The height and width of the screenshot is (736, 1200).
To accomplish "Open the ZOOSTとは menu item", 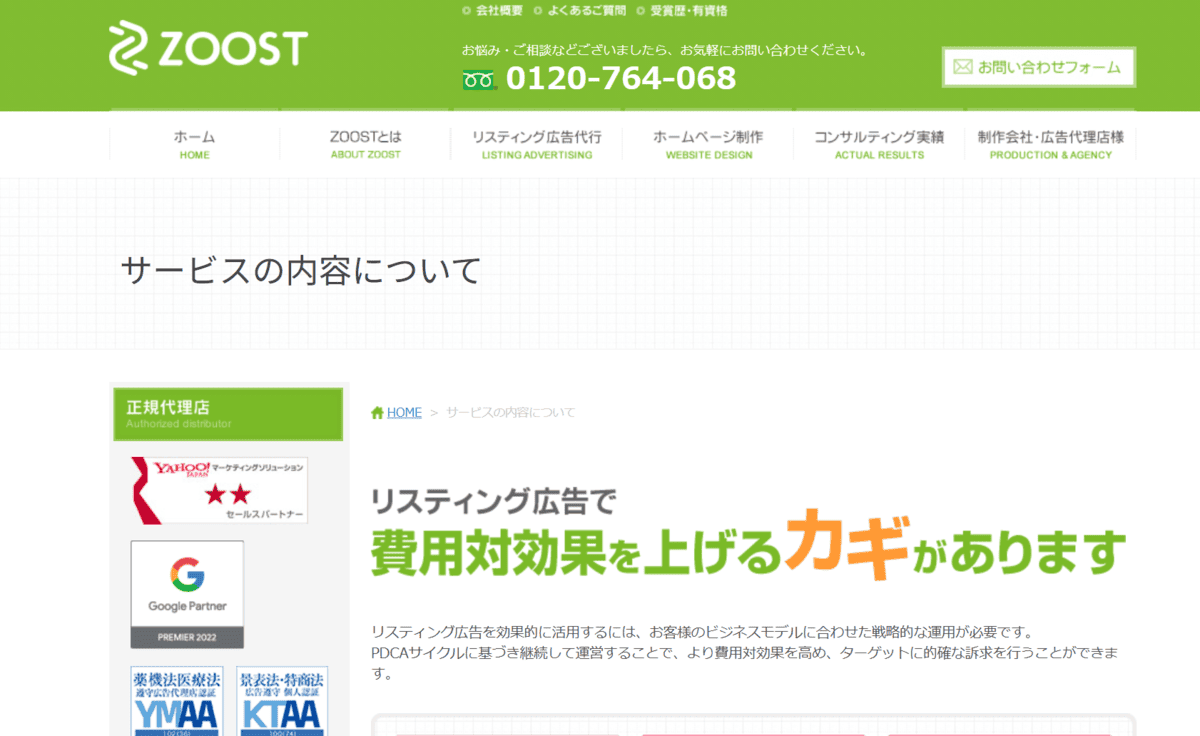I will click(365, 144).
